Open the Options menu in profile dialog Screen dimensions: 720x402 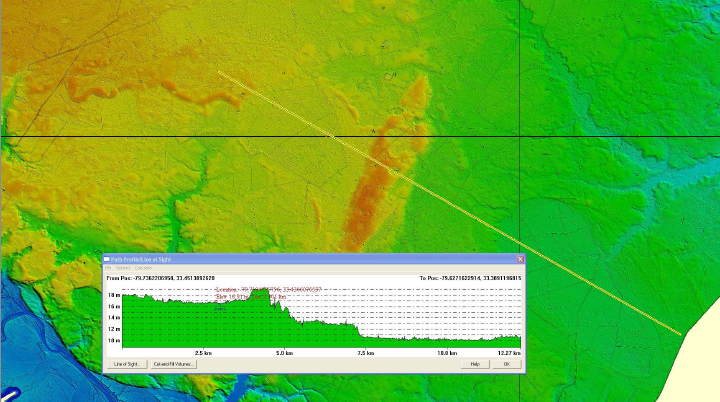(123, 268)
